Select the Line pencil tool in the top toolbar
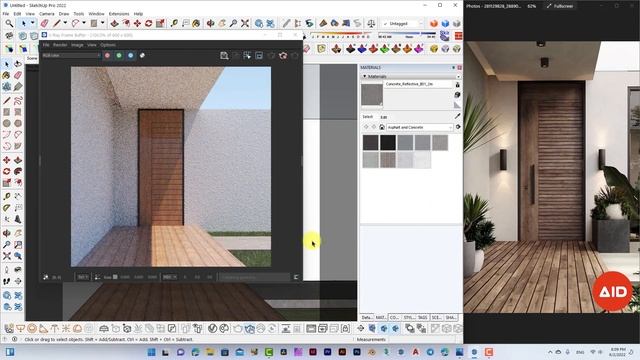Viewport: 640px width, 360px height. [57, 23]
